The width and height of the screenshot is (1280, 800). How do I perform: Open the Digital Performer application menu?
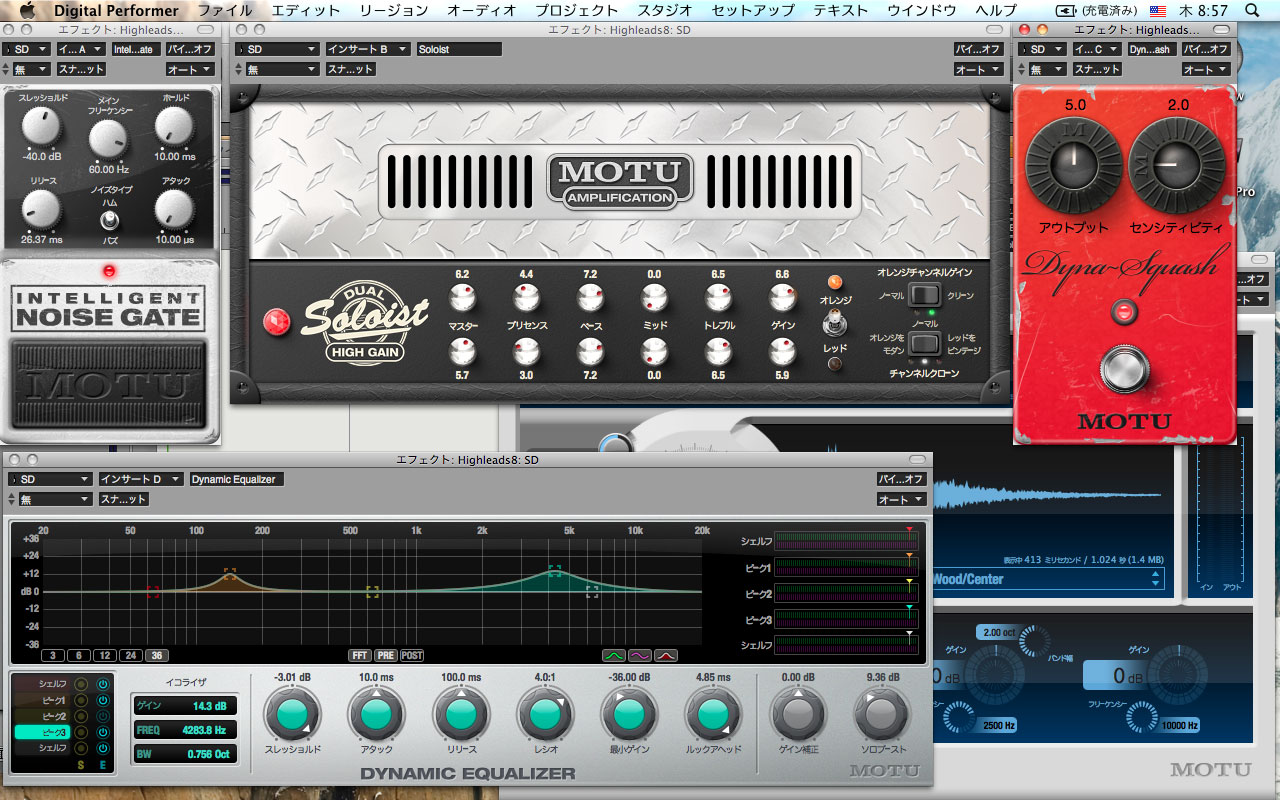click(x=117, y=10)
